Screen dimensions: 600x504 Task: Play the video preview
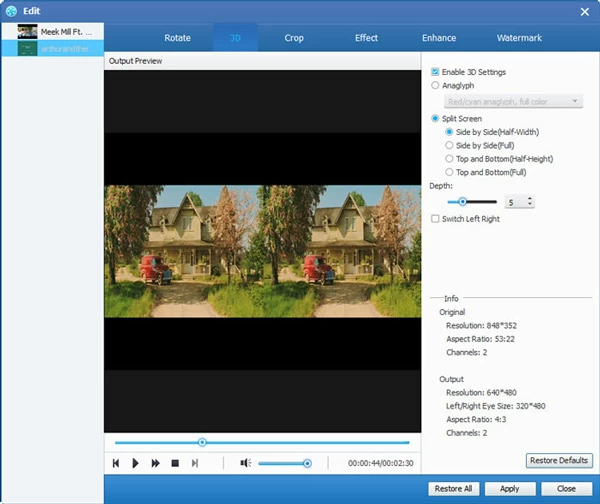[136, 463]
